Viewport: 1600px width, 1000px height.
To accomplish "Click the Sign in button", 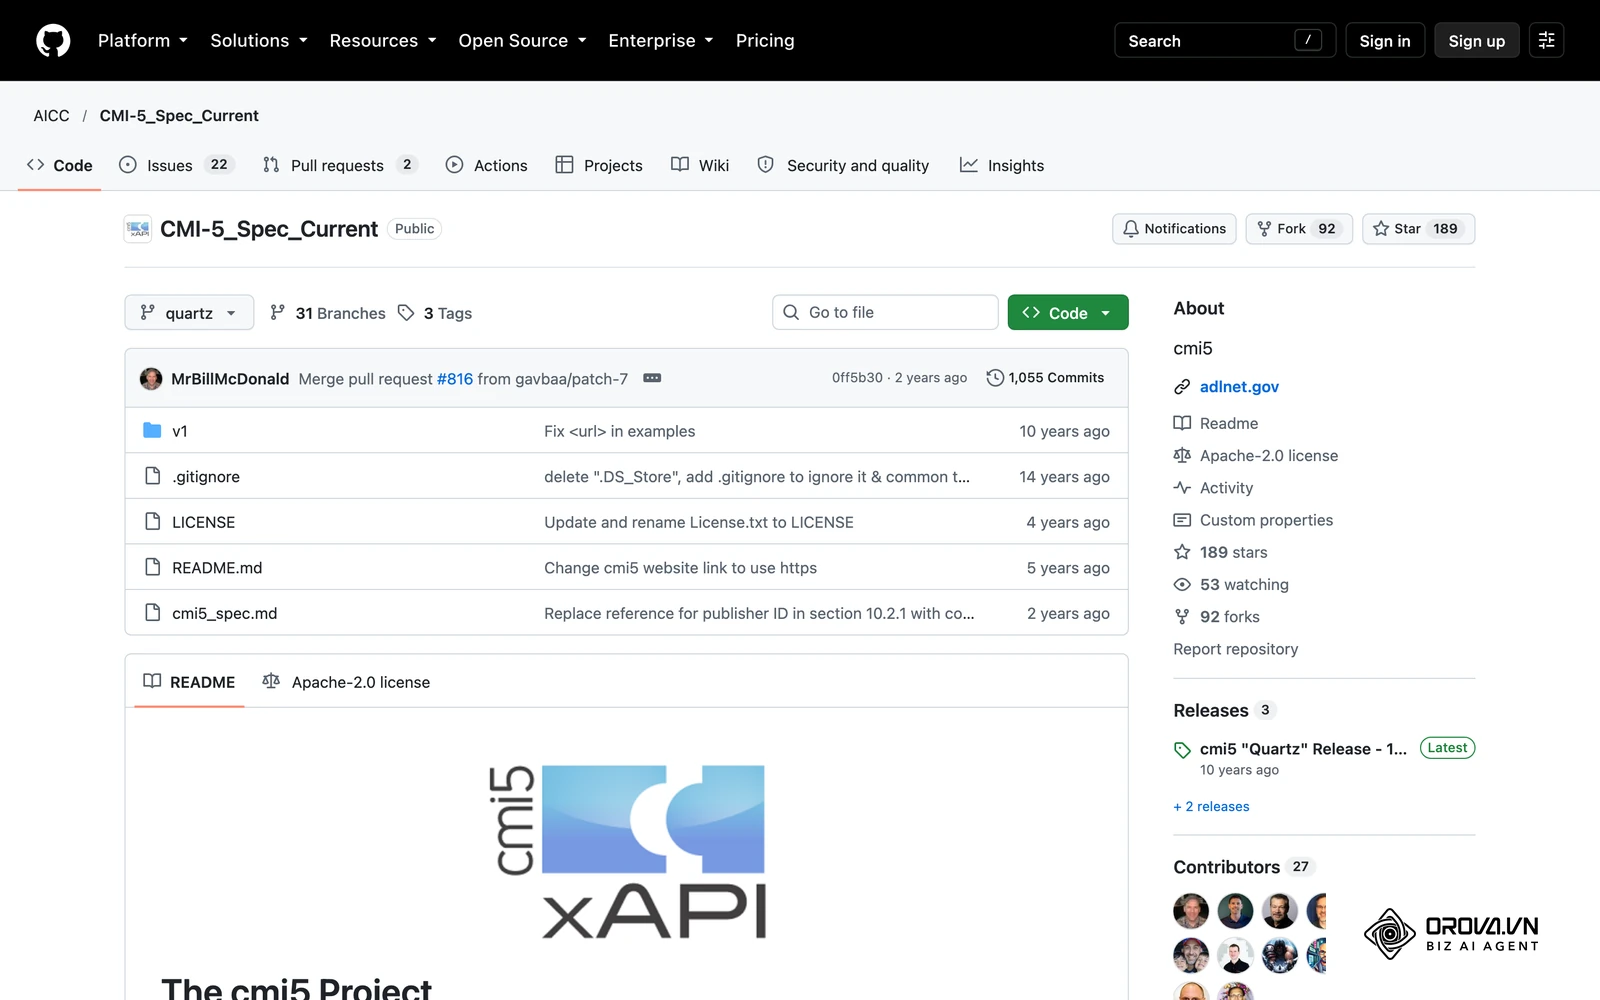I will coord(1385,41).
